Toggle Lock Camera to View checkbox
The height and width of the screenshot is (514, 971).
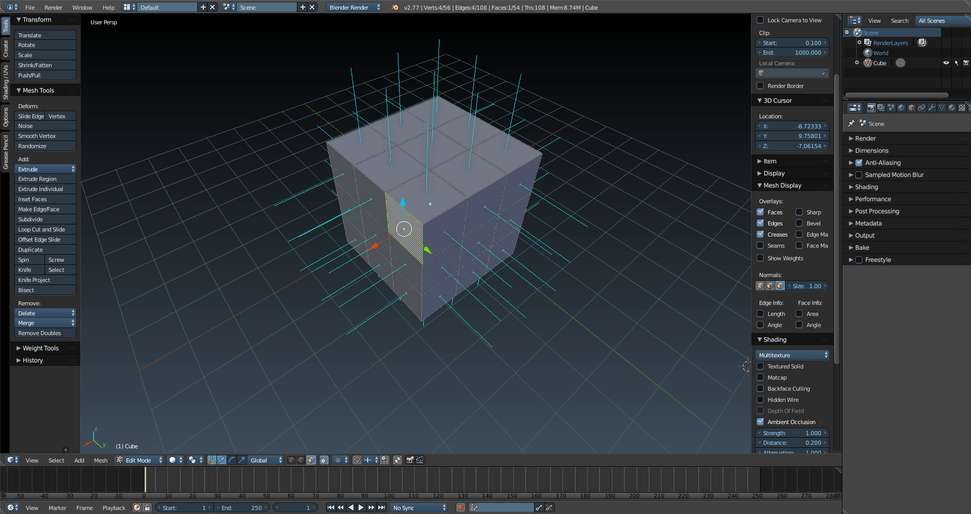(x=761, y=20)
